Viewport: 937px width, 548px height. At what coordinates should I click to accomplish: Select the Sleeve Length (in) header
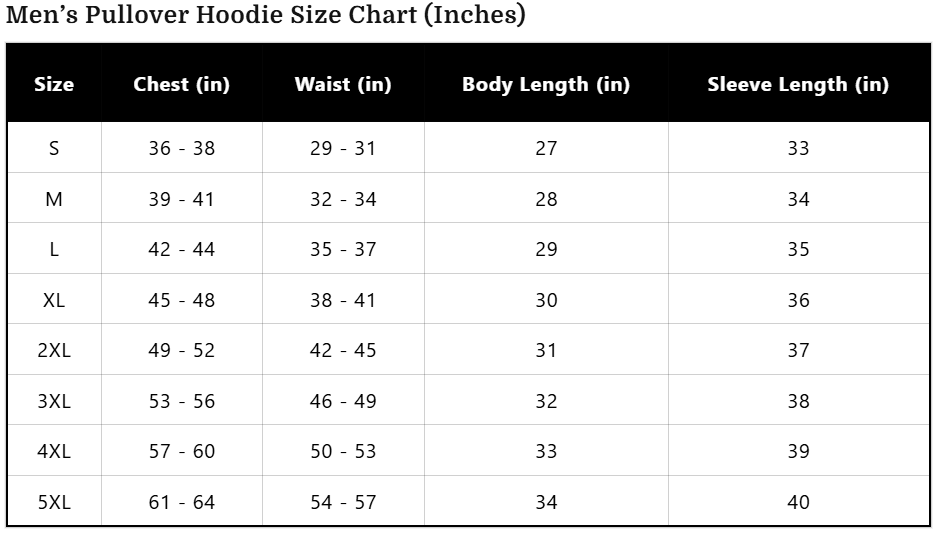(x=798, y=84)
